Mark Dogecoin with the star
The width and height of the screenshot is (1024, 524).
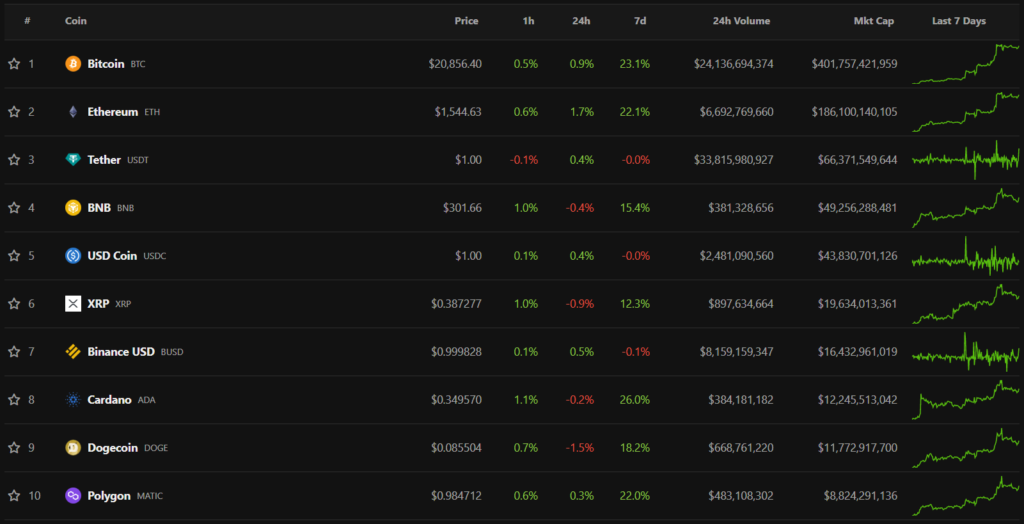14,448
